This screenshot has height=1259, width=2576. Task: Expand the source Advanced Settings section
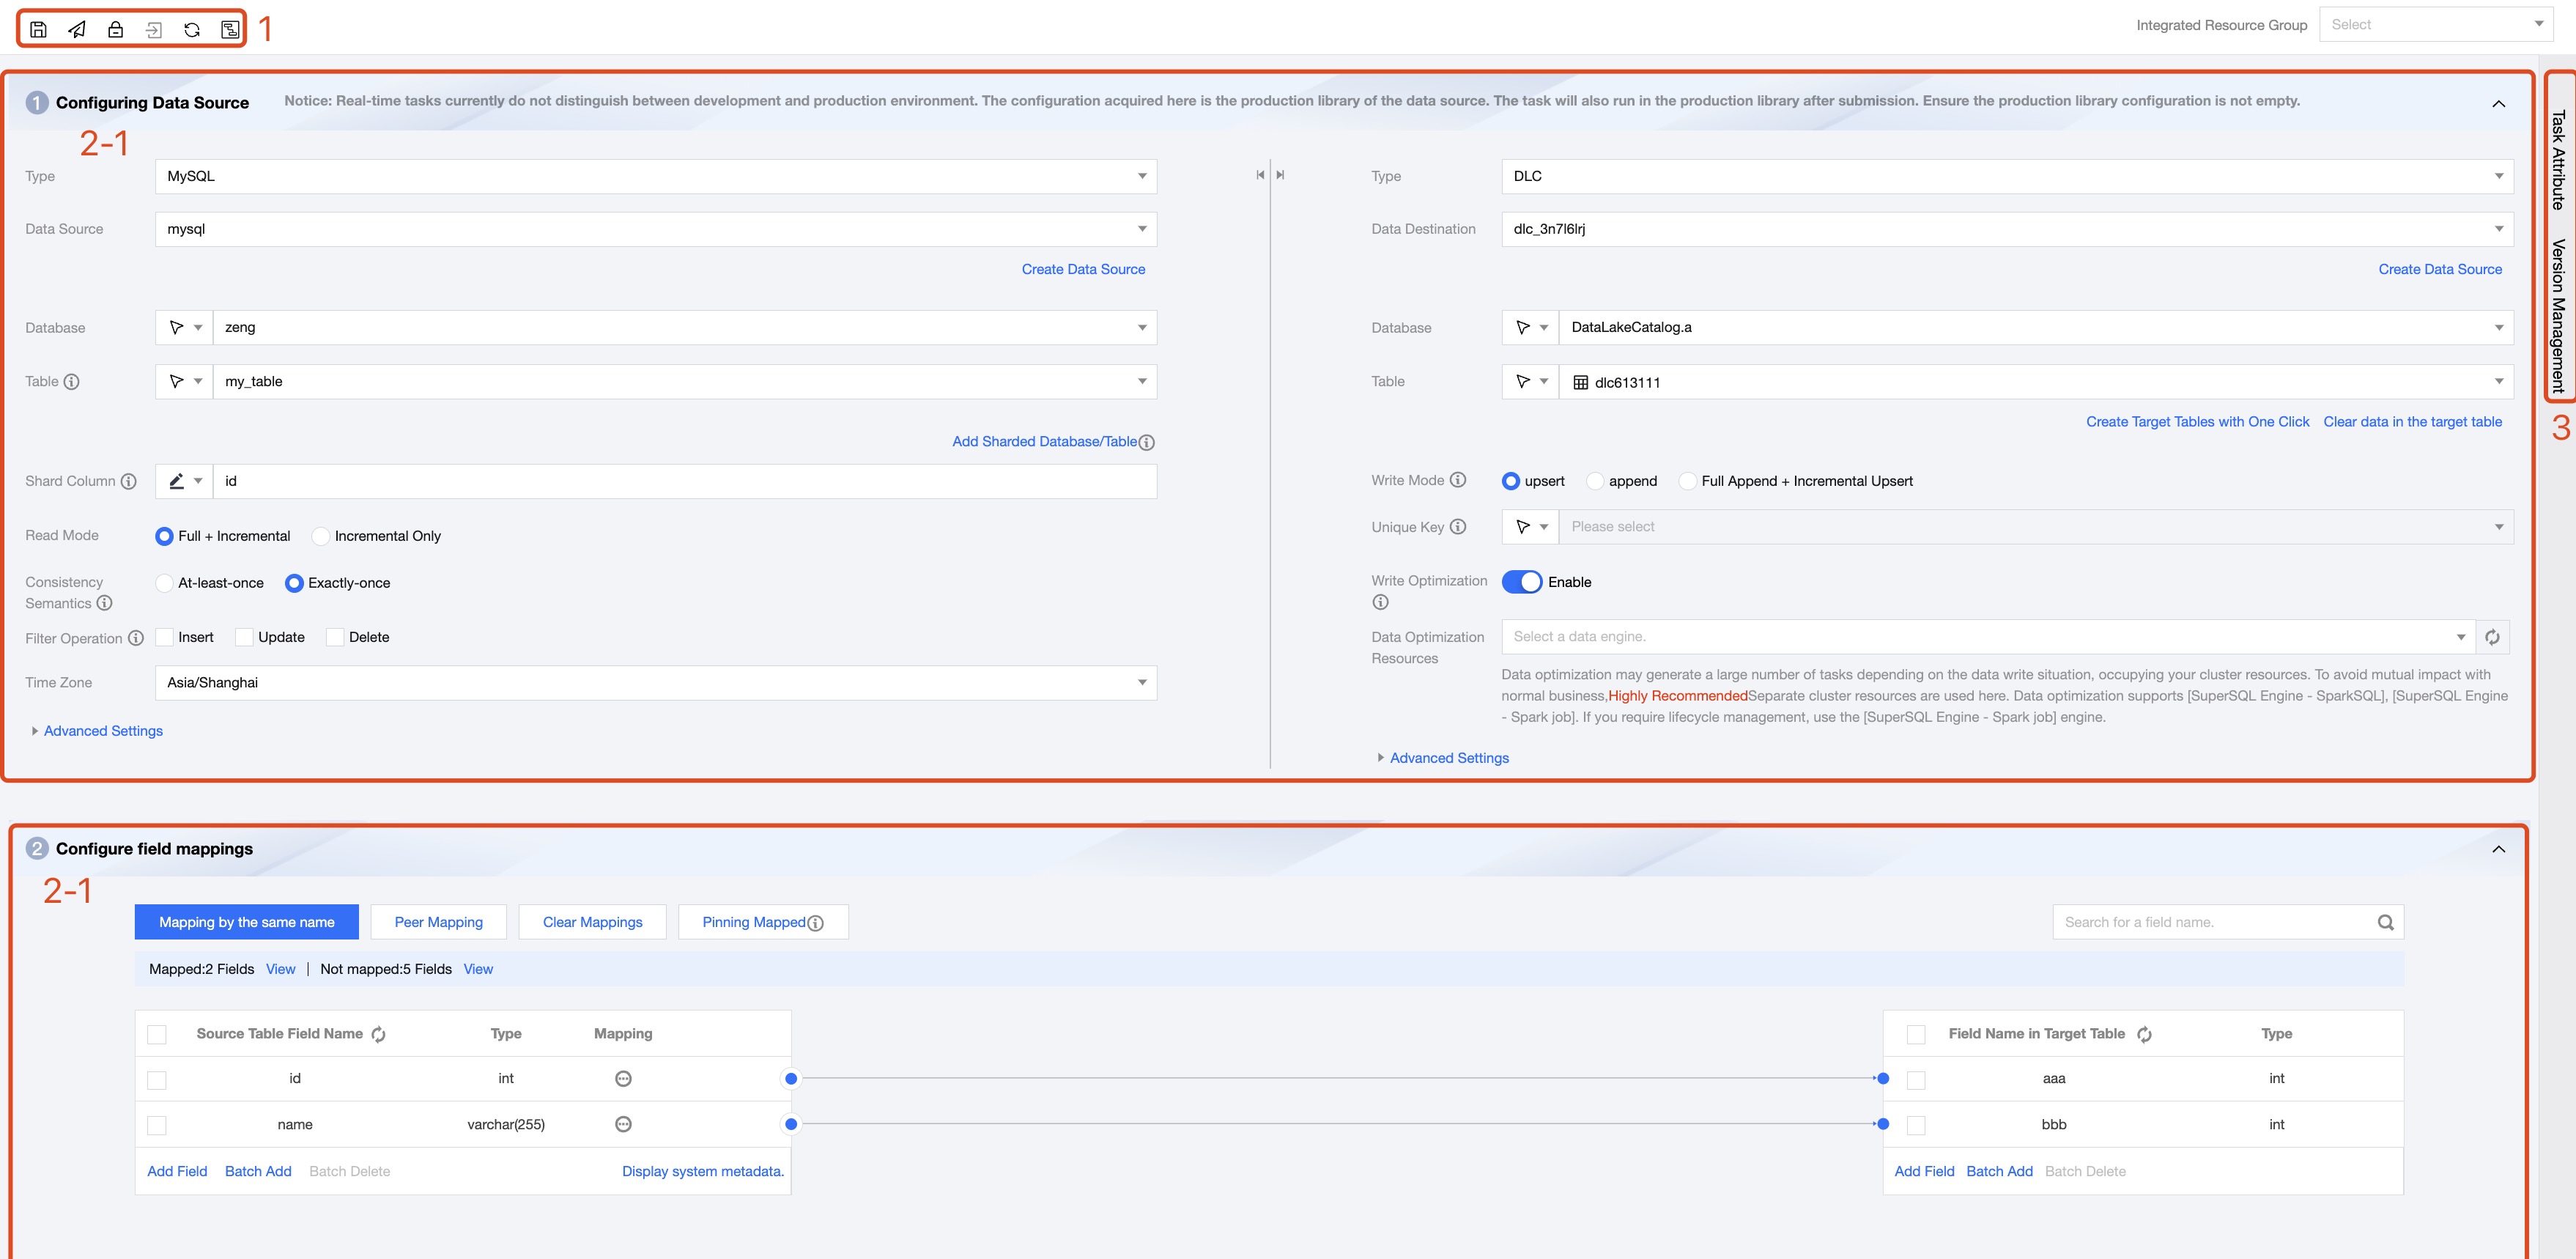(x=102, y=731)
